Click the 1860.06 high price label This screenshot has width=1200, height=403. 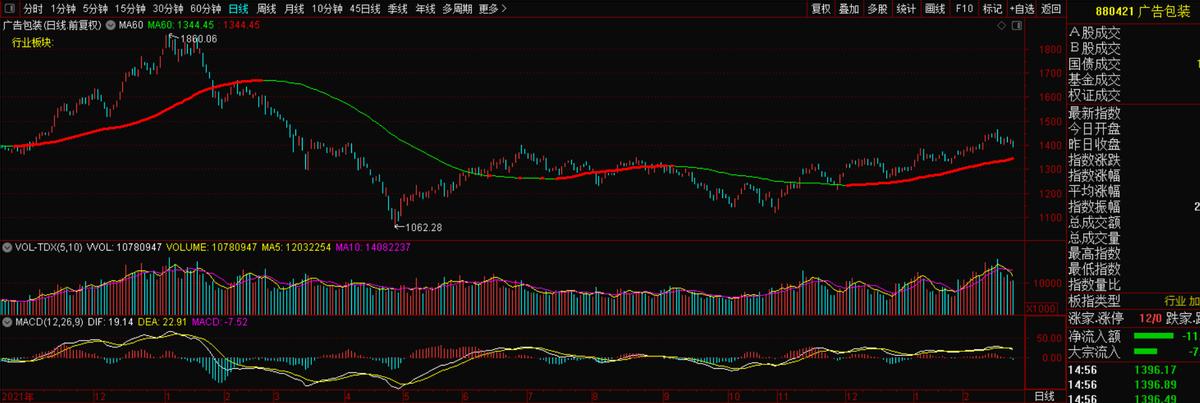point(200,38)
